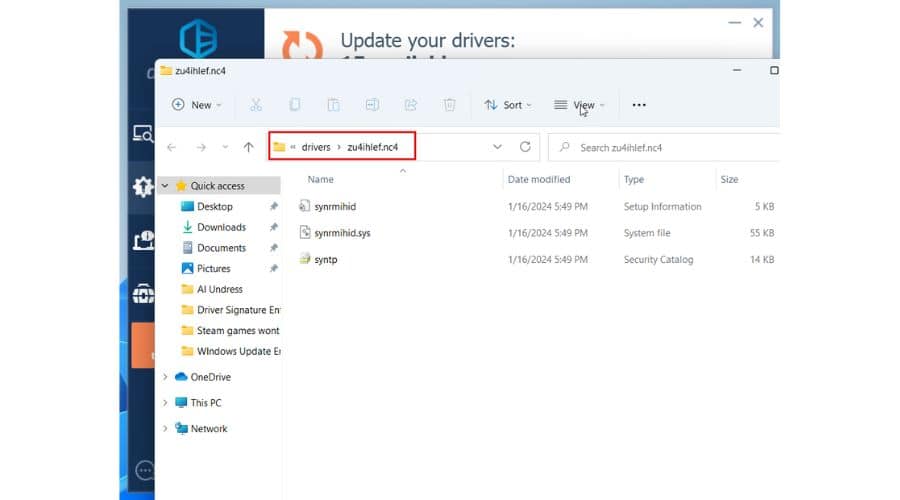Click the driver app logo at top
Viewport: 900px width, 500px height.
pyautogui.click(x=198, y=38)
